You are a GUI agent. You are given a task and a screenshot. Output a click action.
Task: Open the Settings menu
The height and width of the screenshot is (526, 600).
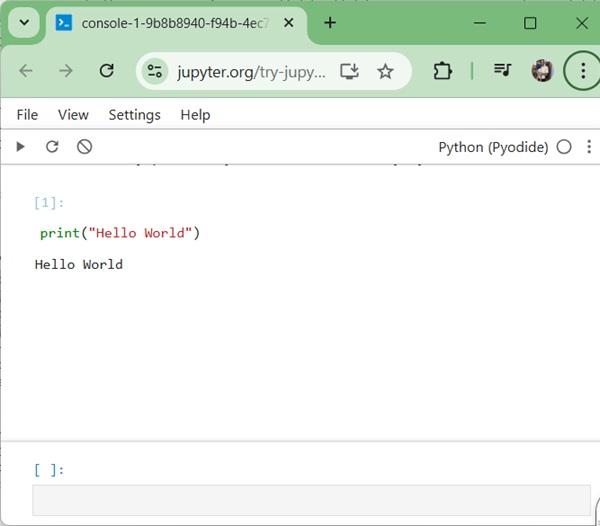(x=135, y=115)
